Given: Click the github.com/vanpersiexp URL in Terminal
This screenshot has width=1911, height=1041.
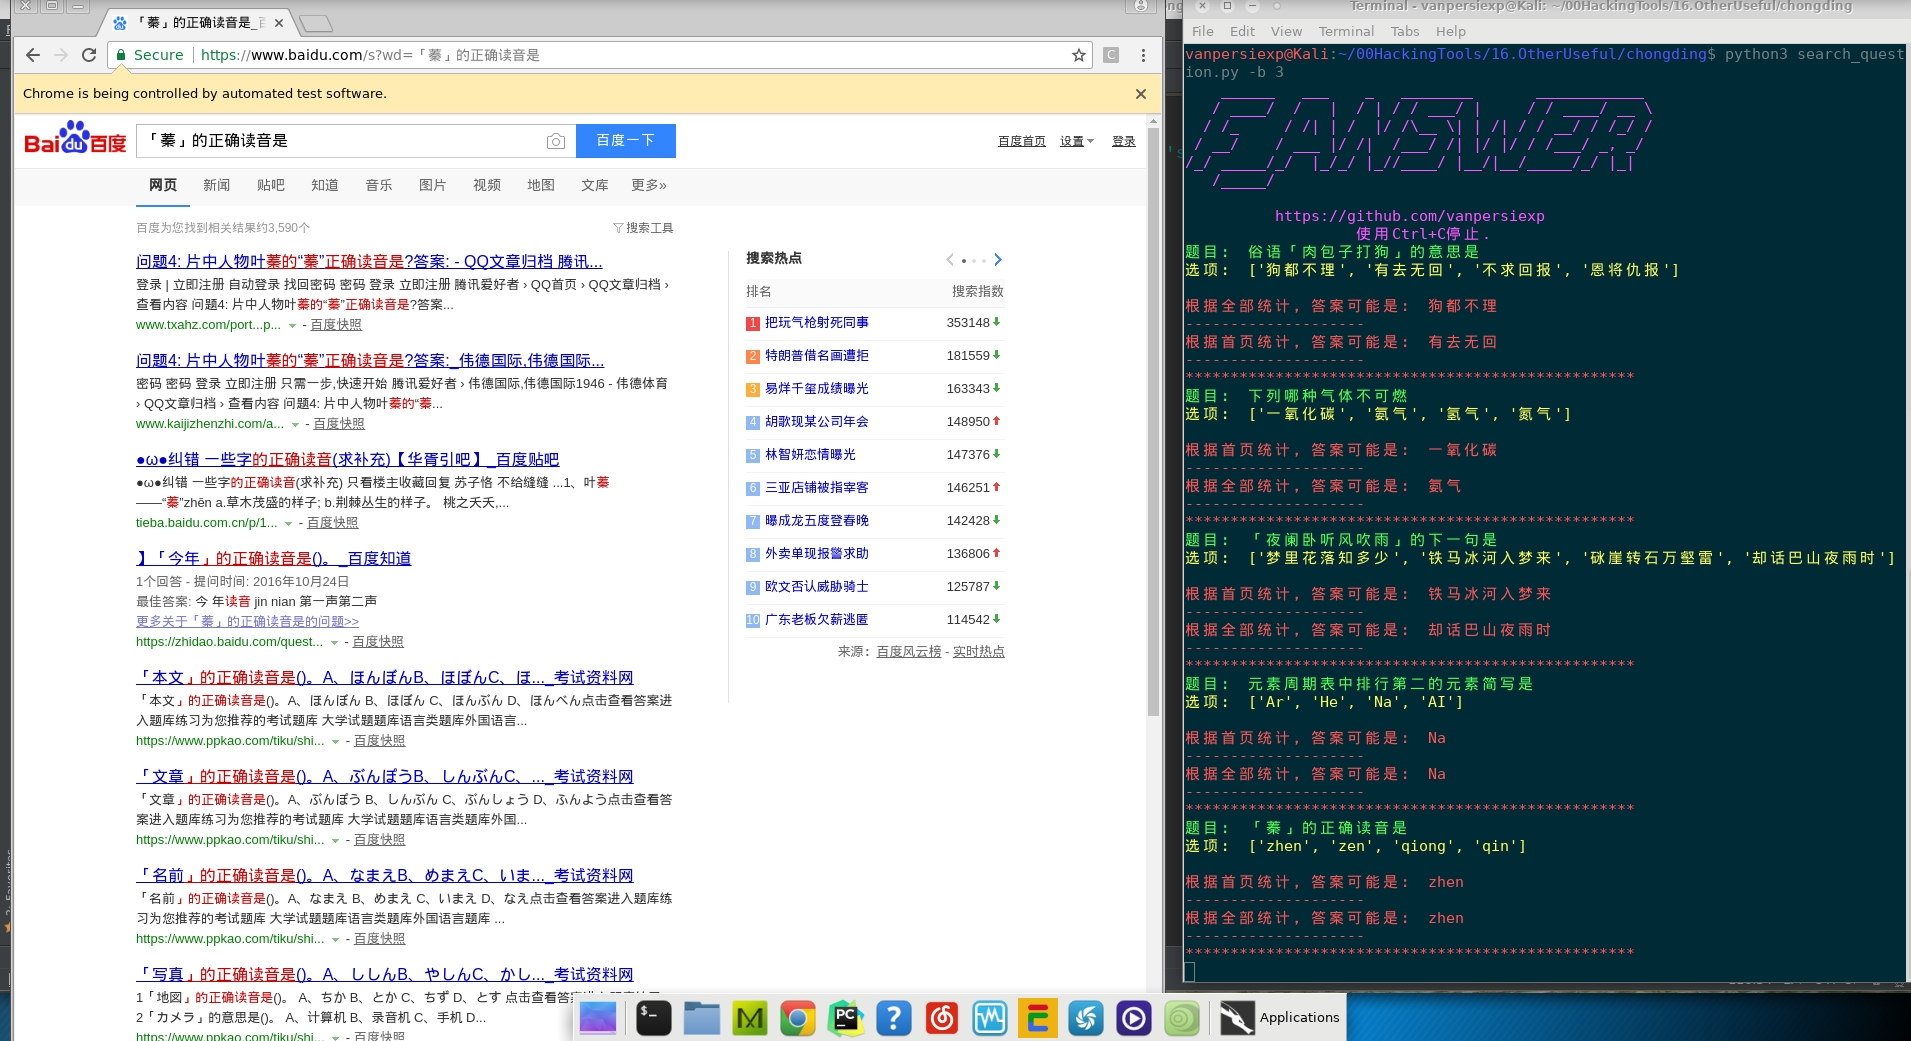Looking at the screenshot, I should tap(1409, 216).
